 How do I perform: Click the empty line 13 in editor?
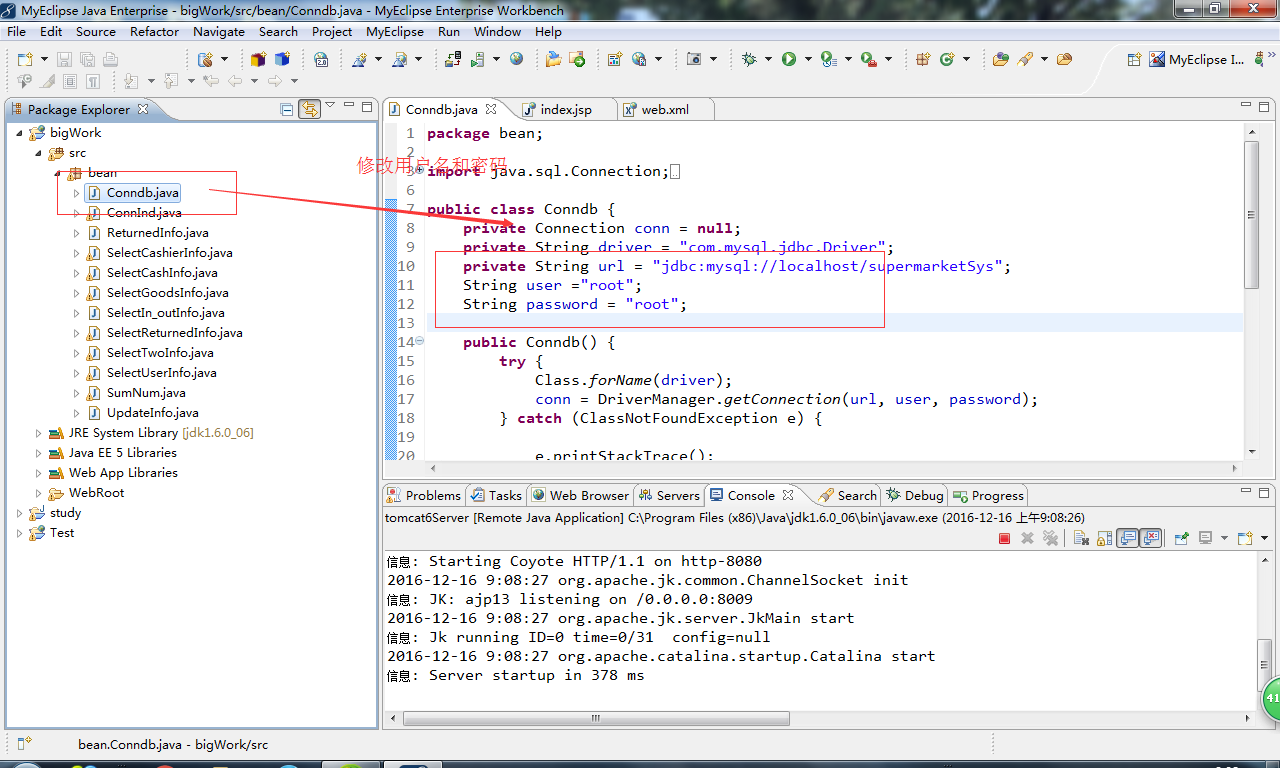click(x=835, y=323)
